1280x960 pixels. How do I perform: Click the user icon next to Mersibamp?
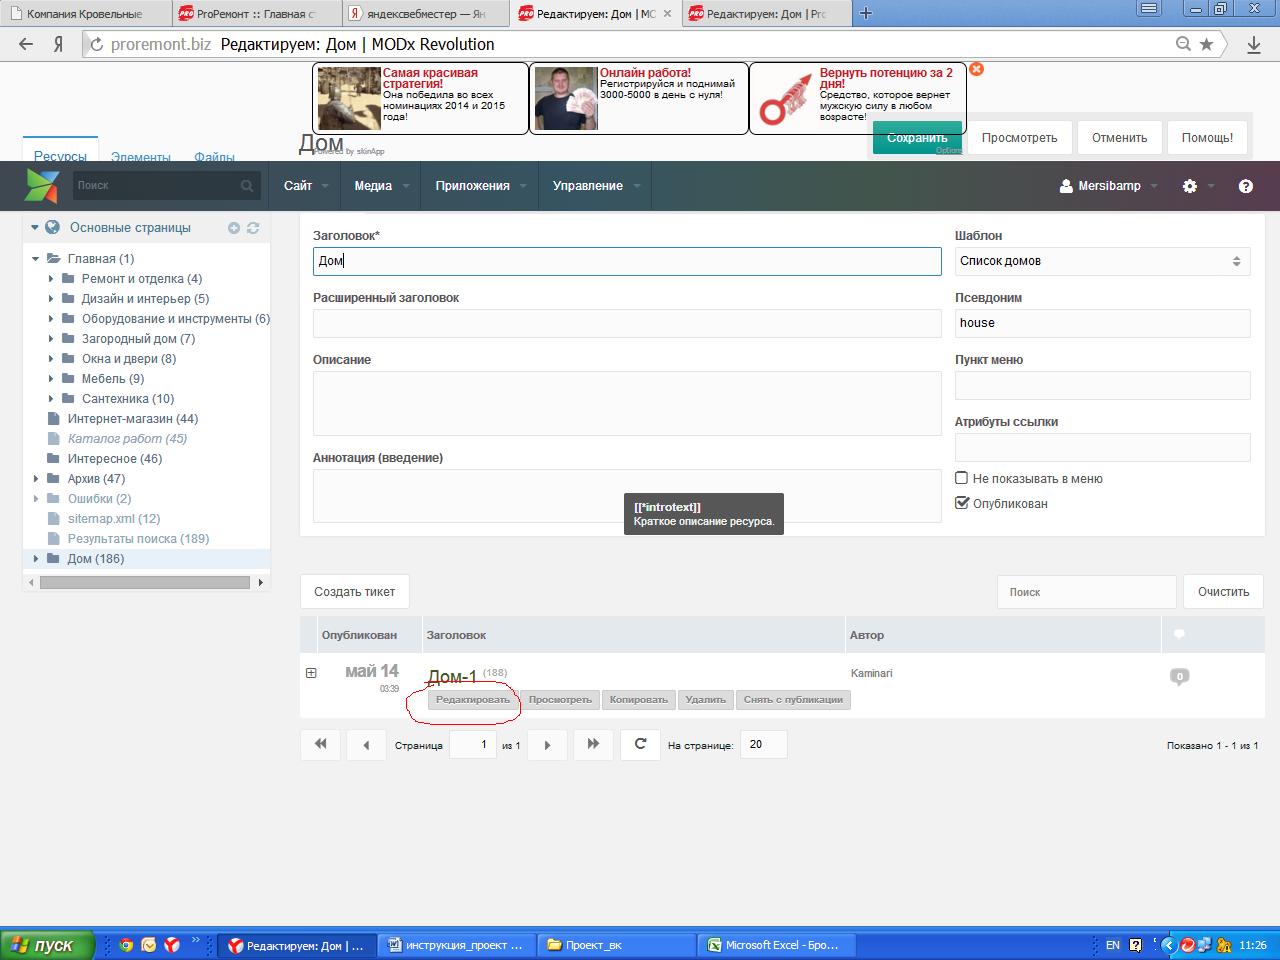click(1066, 186)
